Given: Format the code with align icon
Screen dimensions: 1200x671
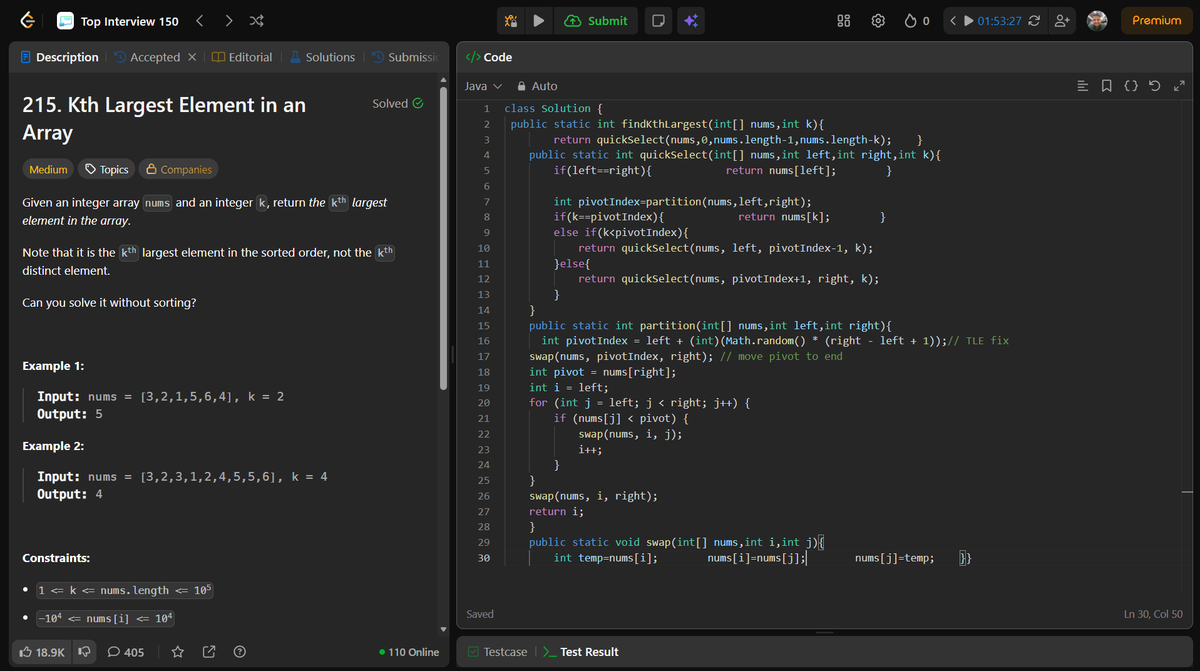Looking at the screenshot, I should [1082, 86].
